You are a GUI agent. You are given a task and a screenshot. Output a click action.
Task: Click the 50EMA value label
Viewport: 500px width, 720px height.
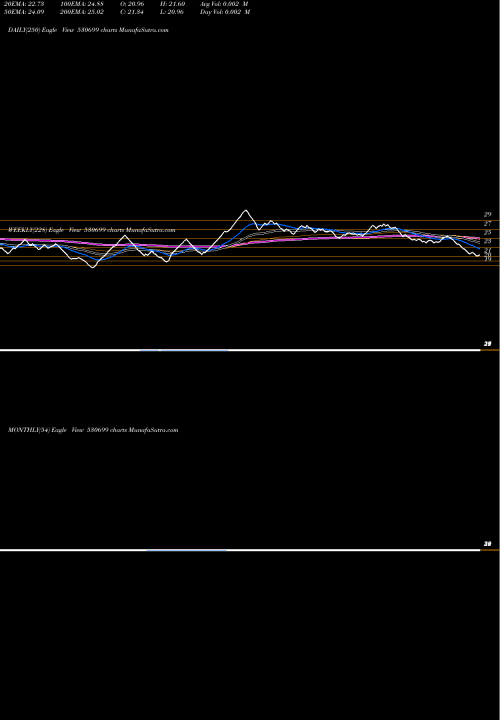(24, 12)
